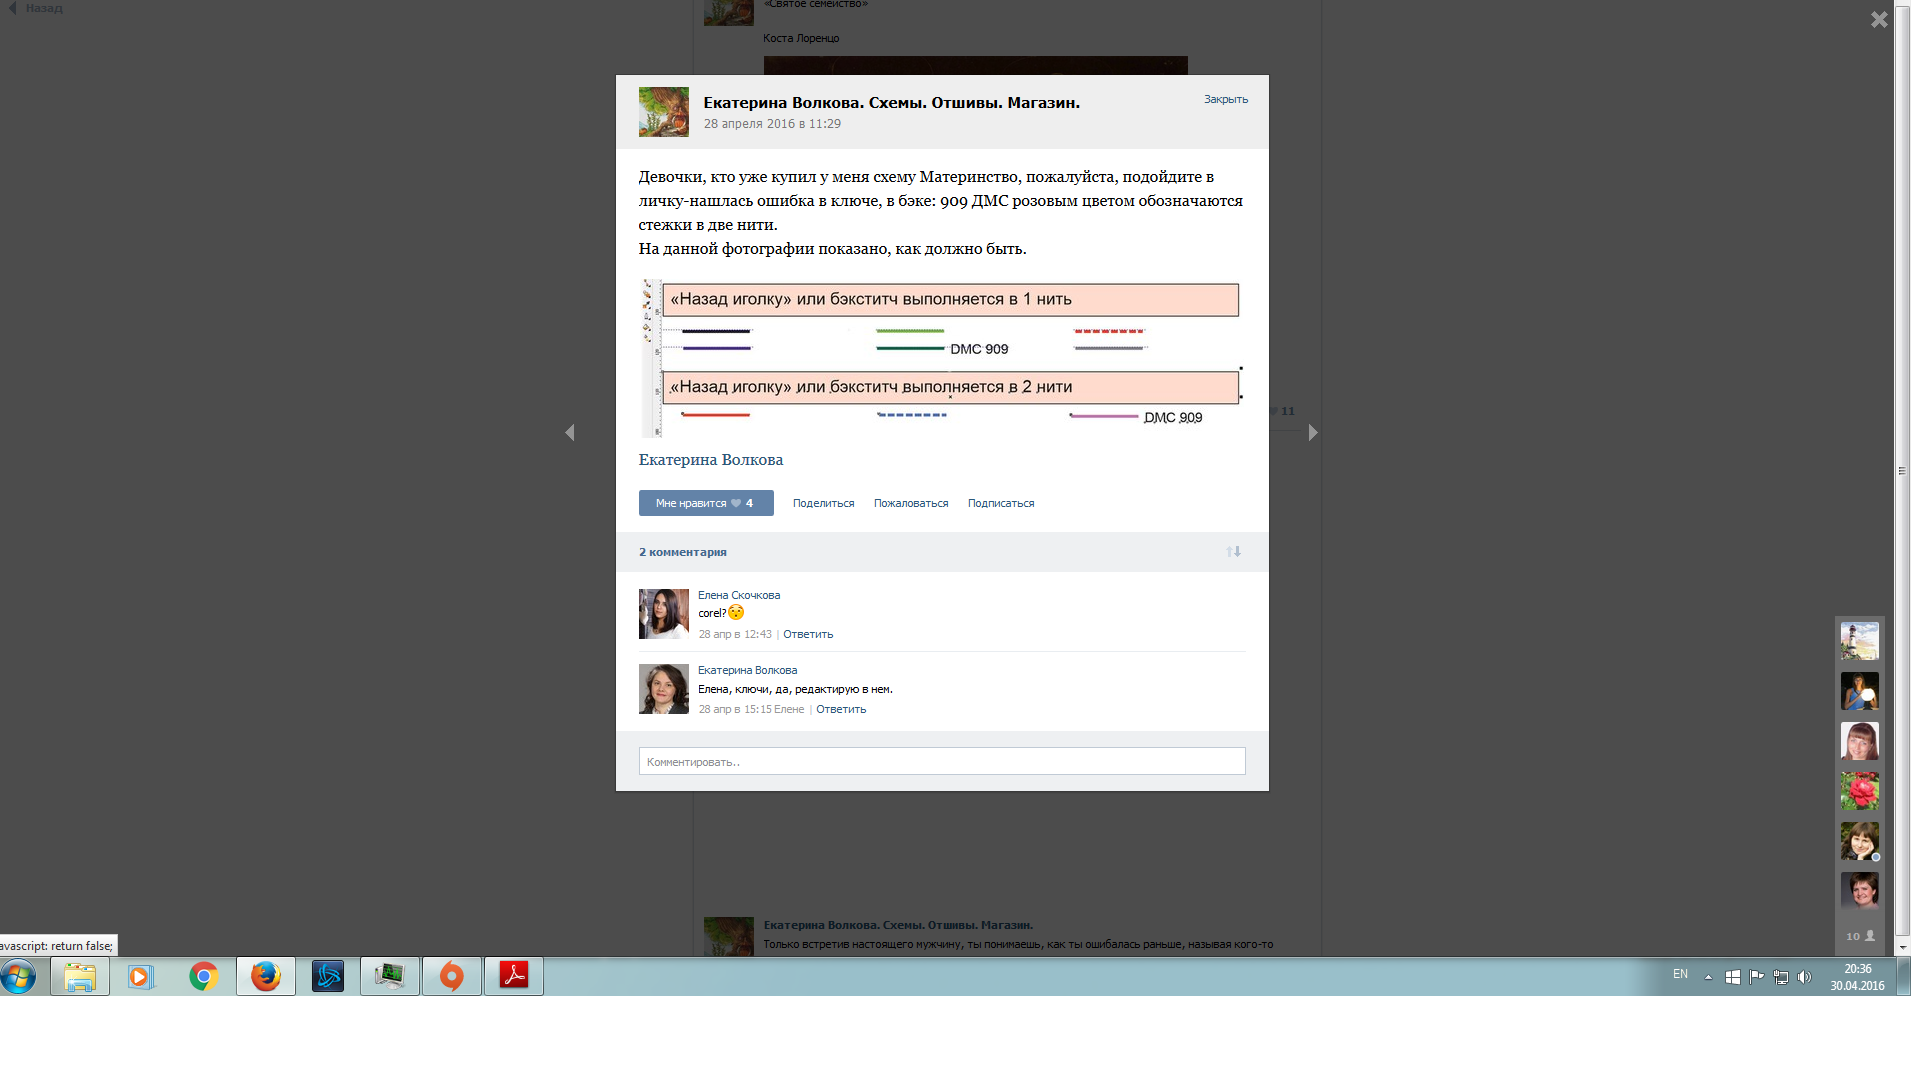Reply to Елена Скочкова's comment
This screenshot has height=1080, width=1920.
pos(807,634)
